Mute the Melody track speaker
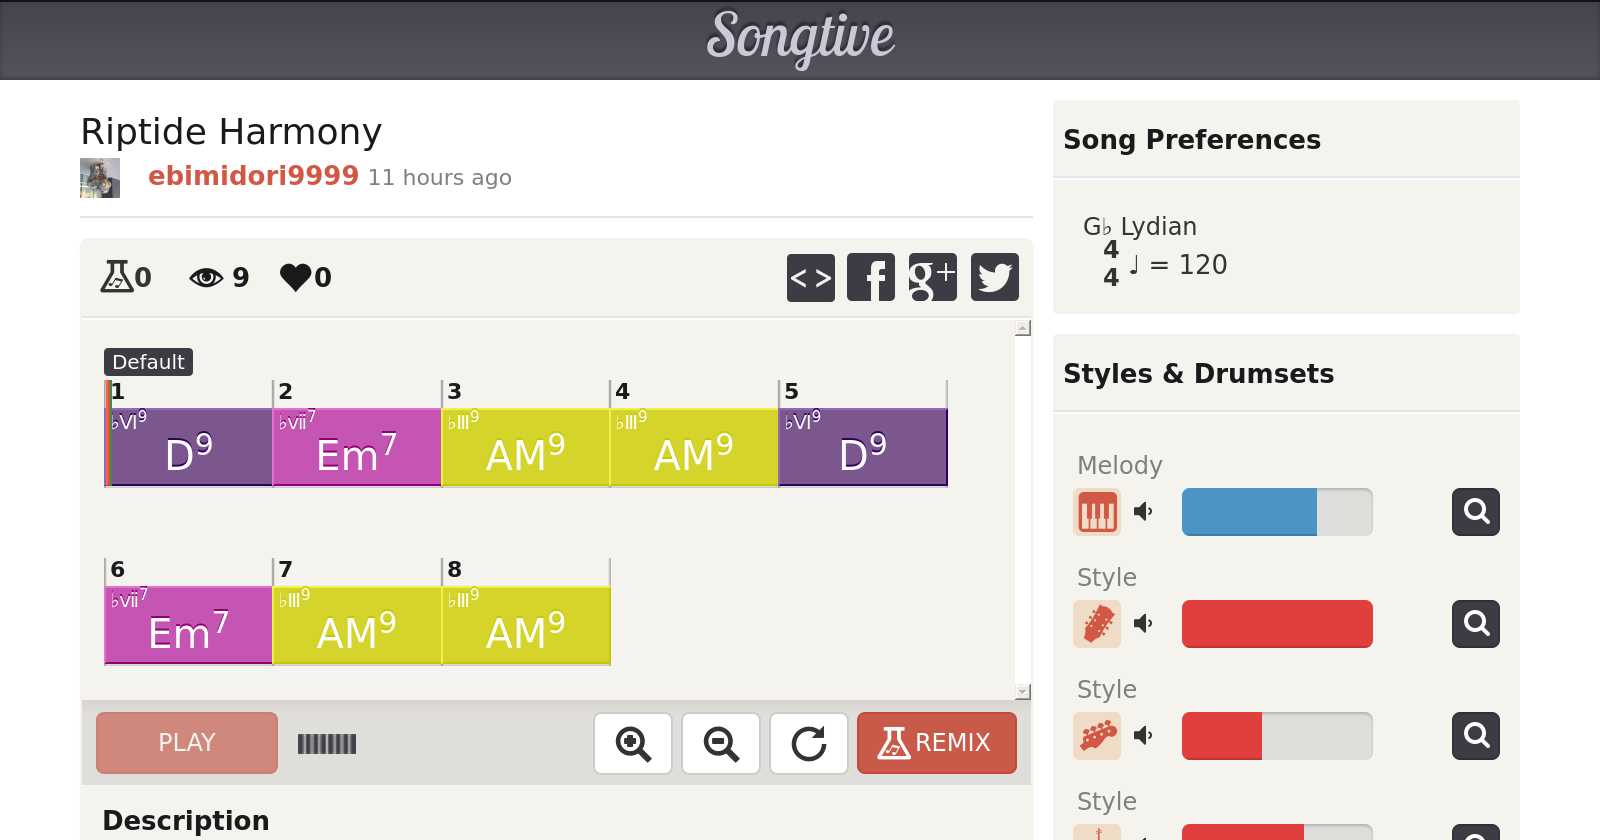 1143,512
